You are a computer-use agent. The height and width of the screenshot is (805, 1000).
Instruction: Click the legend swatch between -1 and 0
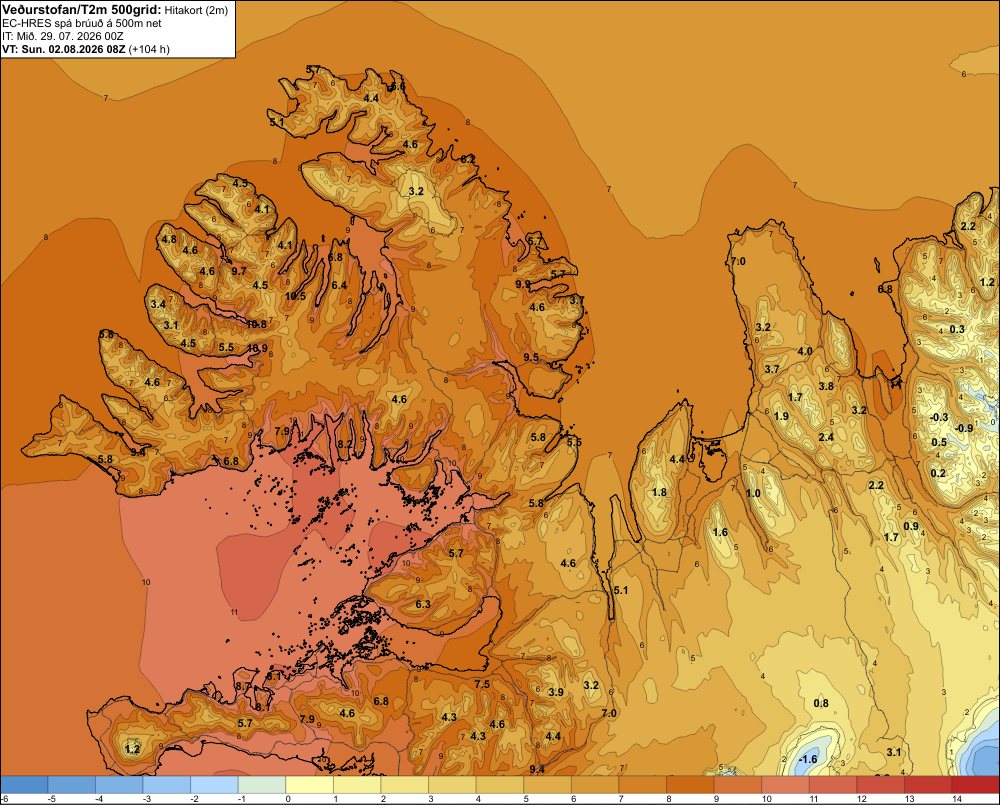tap(262, 784)
